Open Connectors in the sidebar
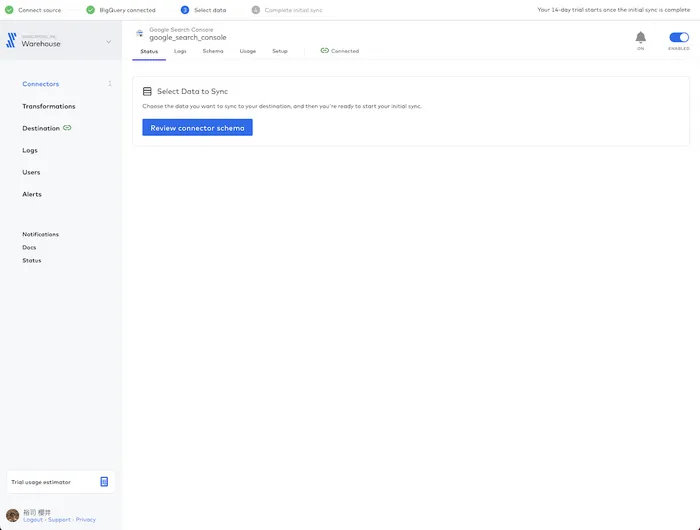700x530 pixels. tap(41, 84)
